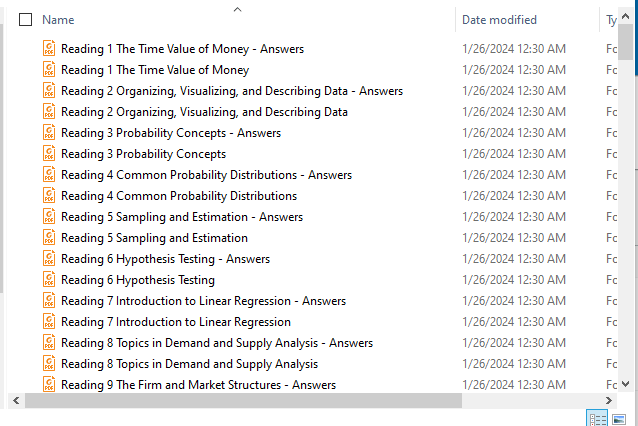Screen dimensions: 638x426
Task: Click PDF icon of Reading 5 Sampling and Estimation
Action: pyautogui.click(x=50, y=238)
